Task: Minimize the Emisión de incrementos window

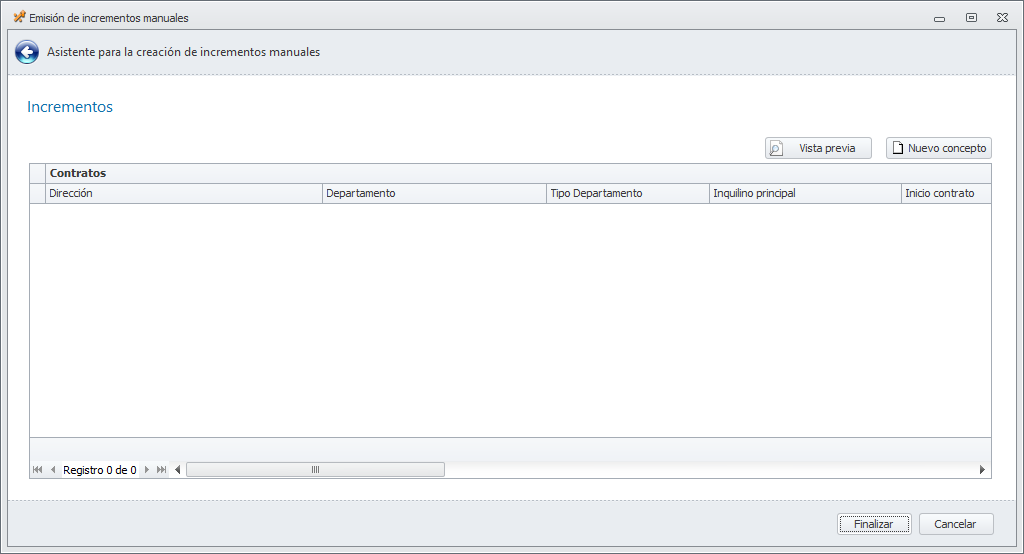Action: [x=940, y=18]
